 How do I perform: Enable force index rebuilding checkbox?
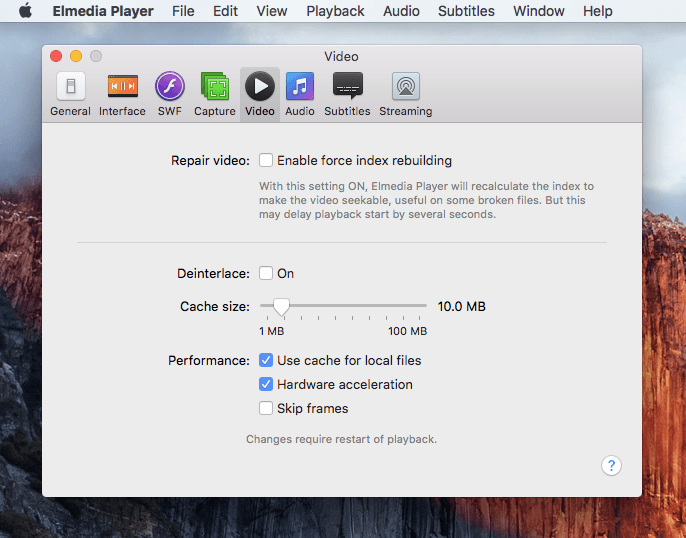tap(266, 160)
